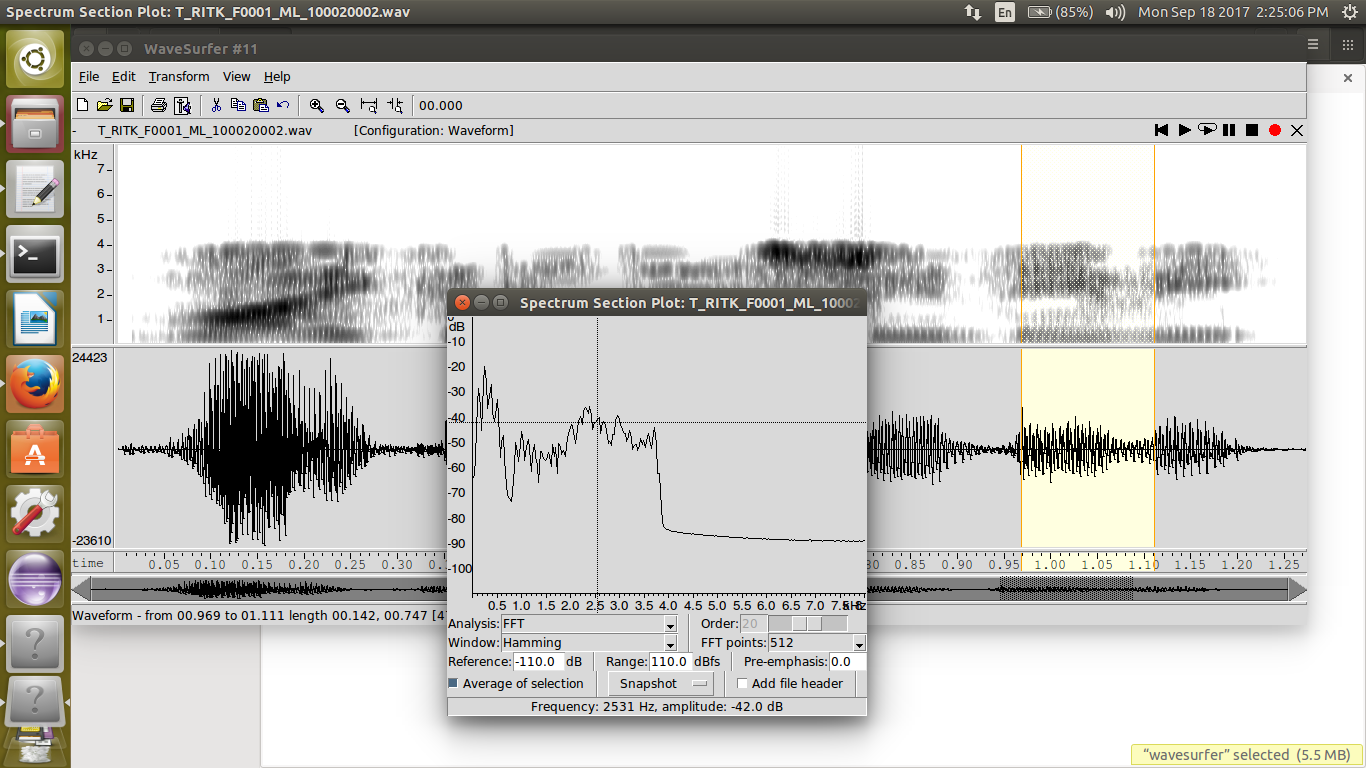Open the Transform menu
The height and width of the screenshot is (768, 1366).
[x=179, y=77]
